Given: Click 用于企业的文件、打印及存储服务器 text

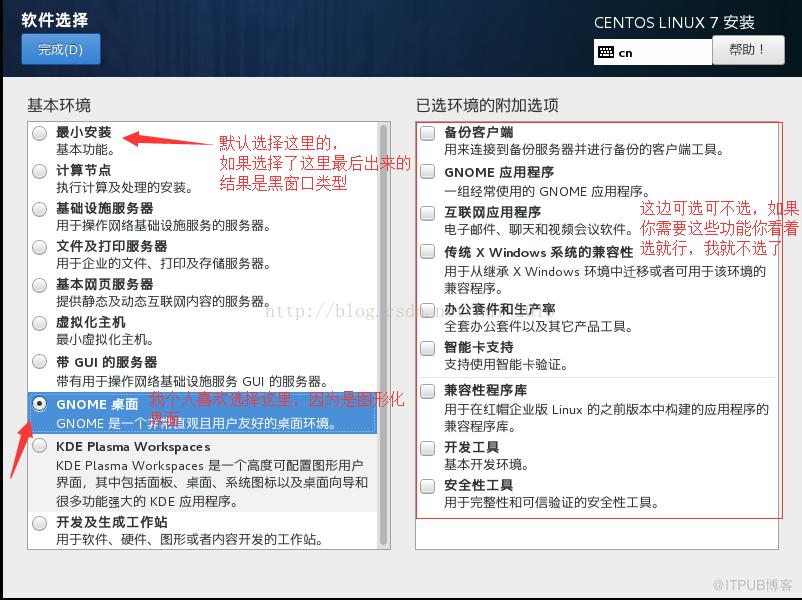Looking at the screenshot, I should point(163,263).
